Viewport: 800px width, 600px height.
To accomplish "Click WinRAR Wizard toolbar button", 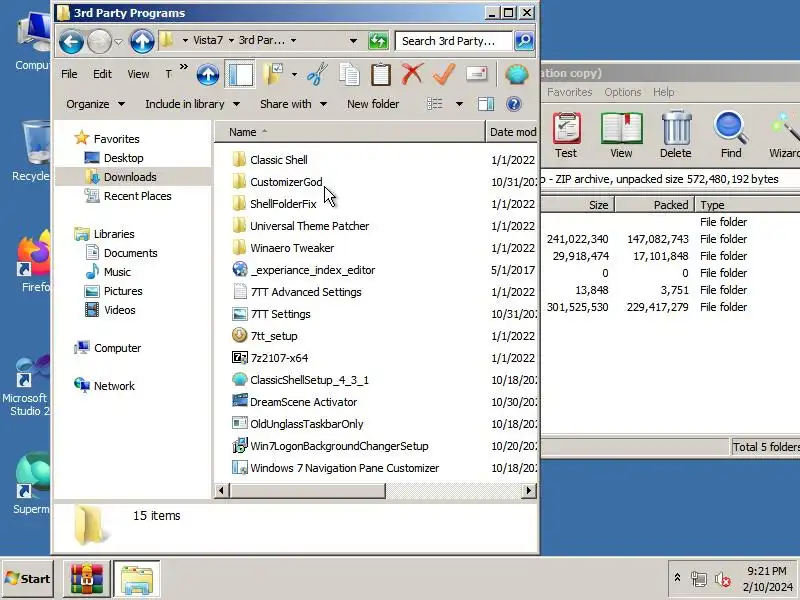I will click(x=785, y=135).
